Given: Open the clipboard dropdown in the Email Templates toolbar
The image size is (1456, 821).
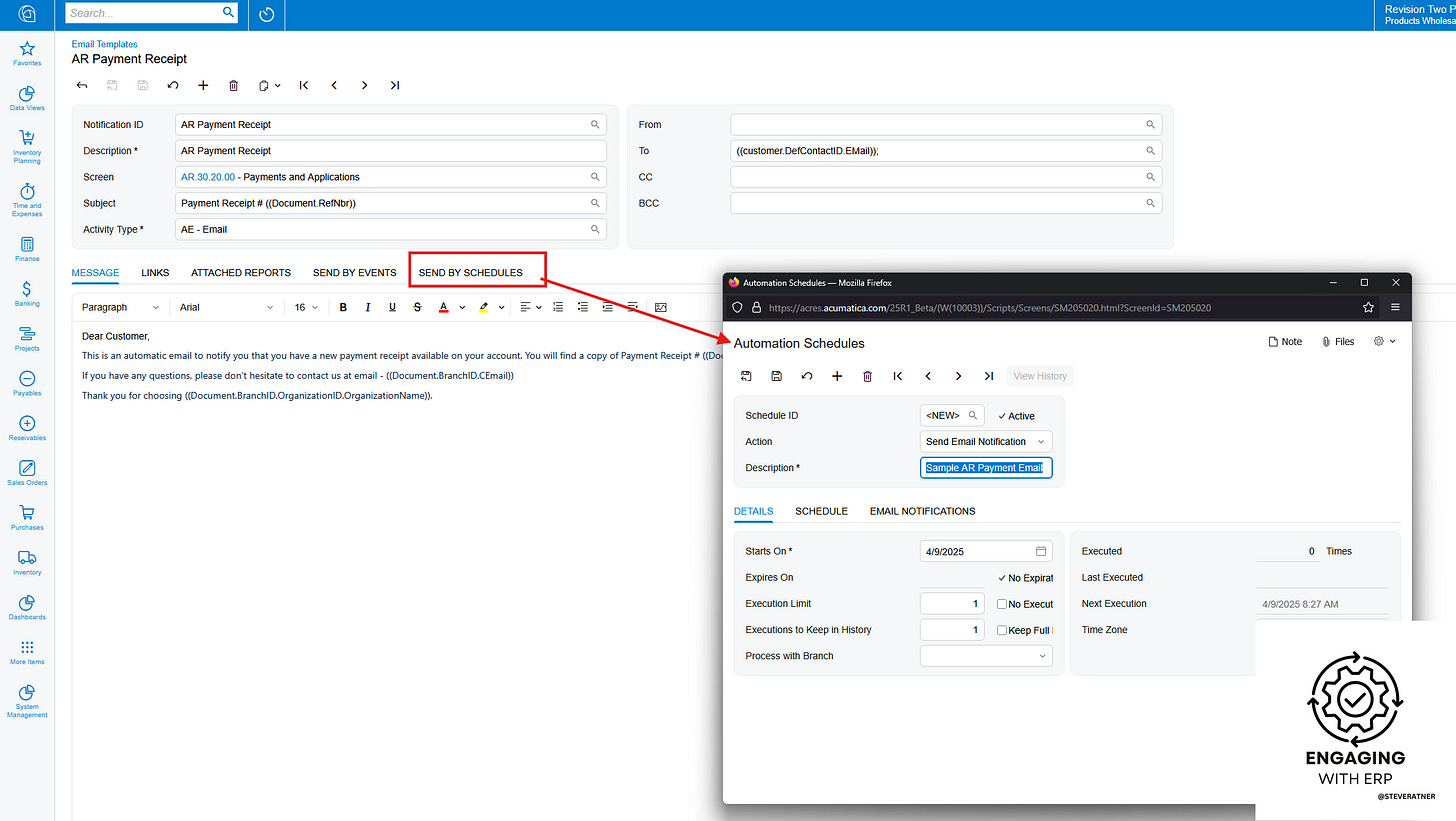Looking at the screenshot, I should pos(269,86).
